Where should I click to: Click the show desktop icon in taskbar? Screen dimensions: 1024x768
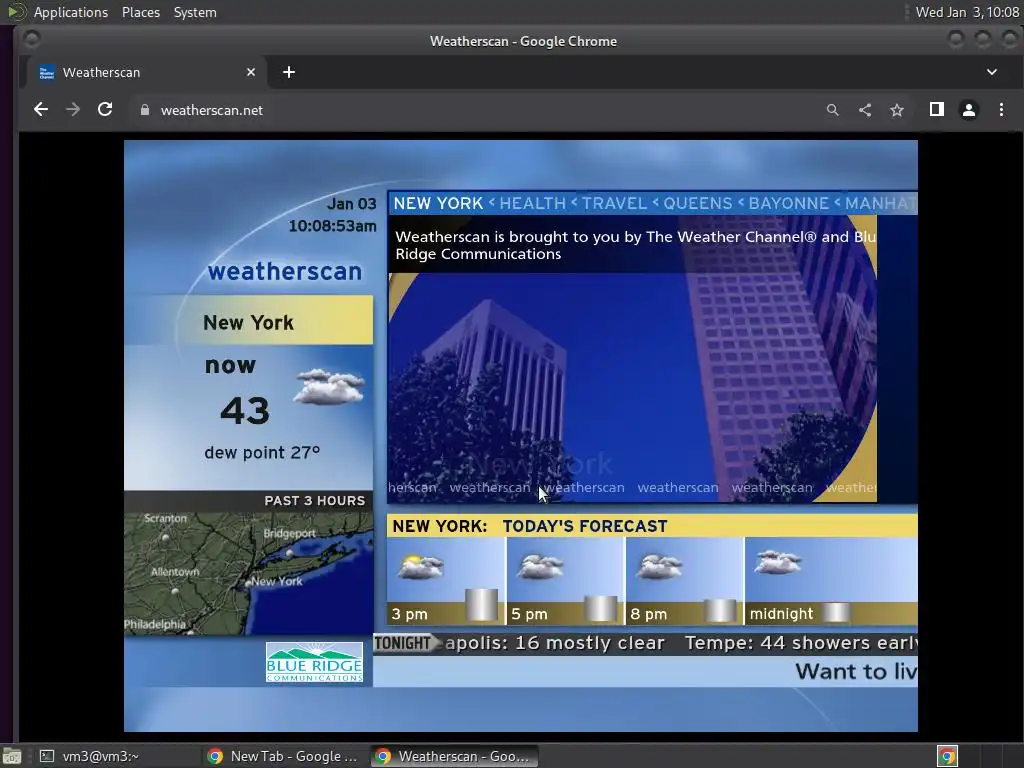12,756
